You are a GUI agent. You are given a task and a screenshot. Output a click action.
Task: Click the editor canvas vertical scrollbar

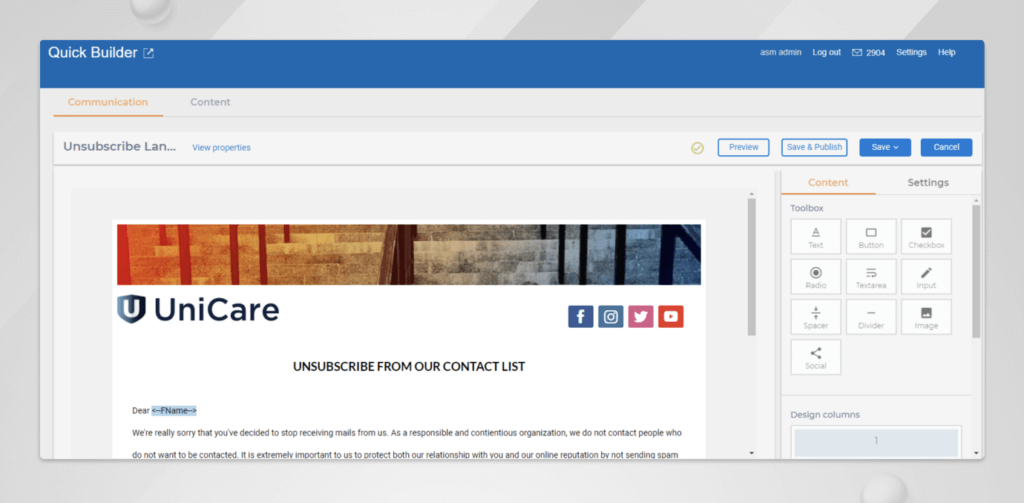point(752,268)
